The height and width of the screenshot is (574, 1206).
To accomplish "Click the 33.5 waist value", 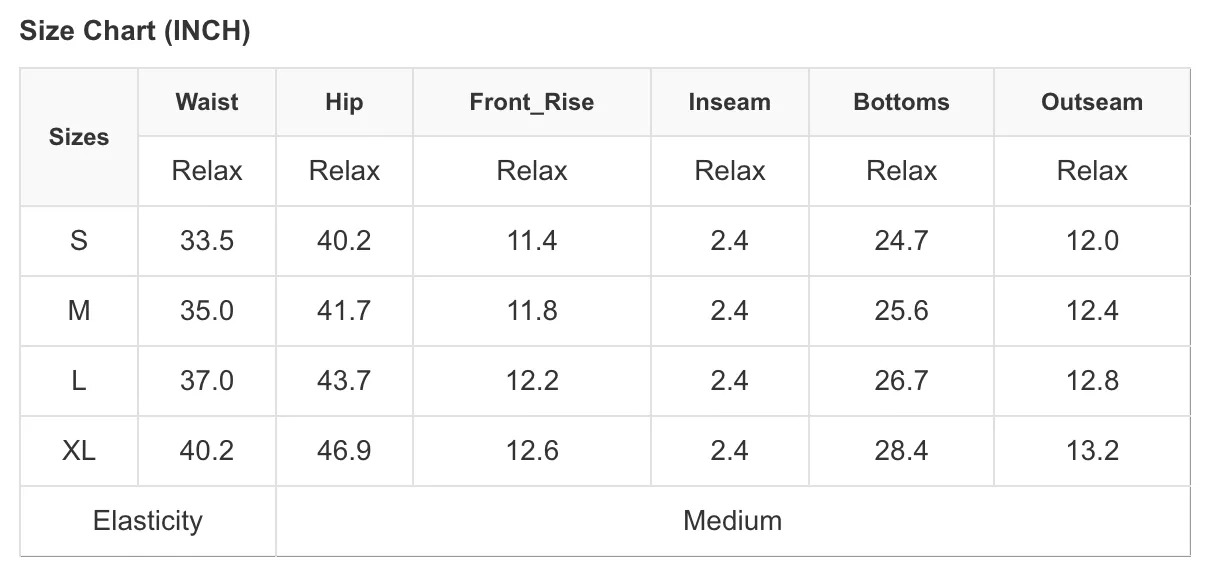I will coord(207,241).
